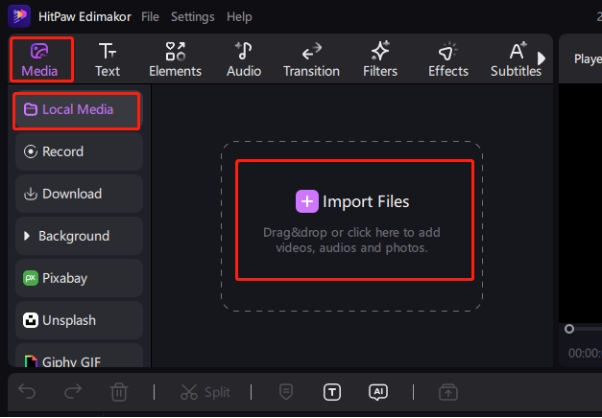The width and height of the screenshot is (602, 418).
Task: Open the Giphy GIF source
Action: pyautogui.click(x=79, y=356)
